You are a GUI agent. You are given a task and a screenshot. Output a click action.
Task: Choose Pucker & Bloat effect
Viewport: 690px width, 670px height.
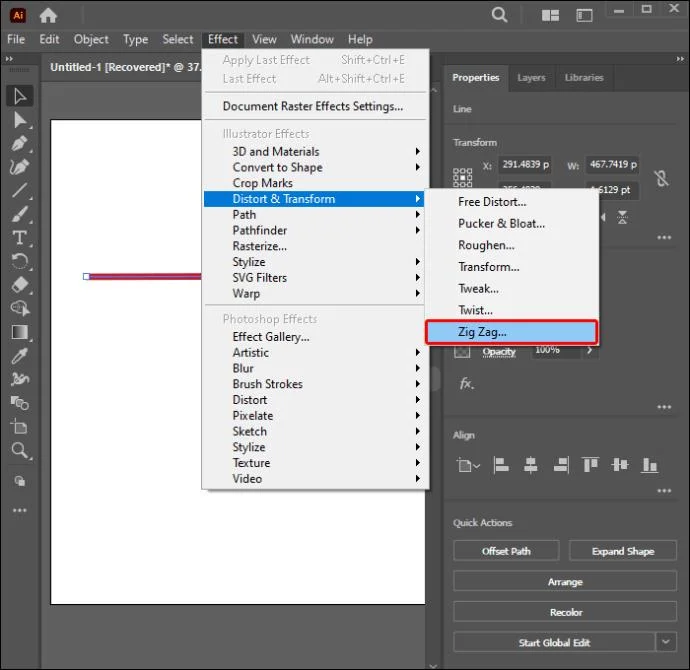(x=511, y=223)
